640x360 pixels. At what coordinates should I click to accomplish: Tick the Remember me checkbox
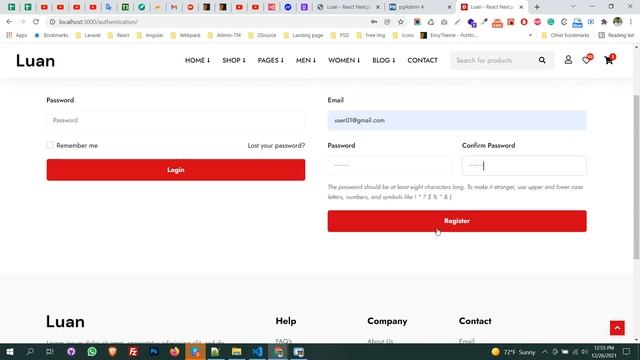[50, 145]
